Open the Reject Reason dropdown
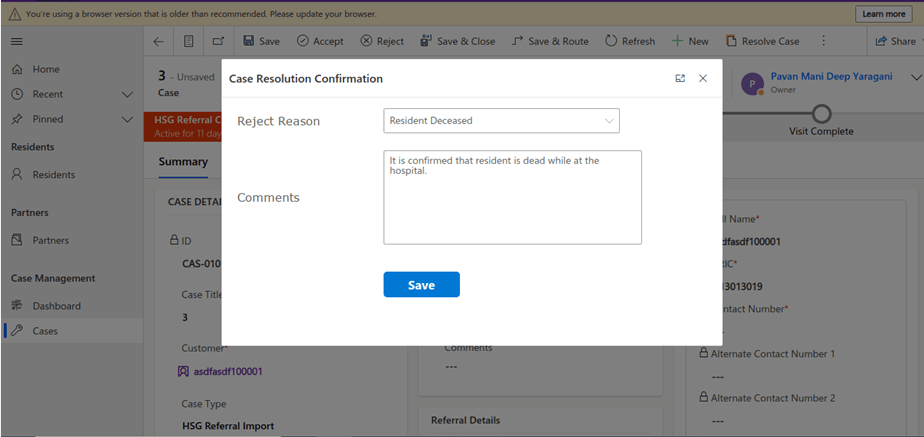The height and width of the screenshot is (437, 924). point(501,121)
